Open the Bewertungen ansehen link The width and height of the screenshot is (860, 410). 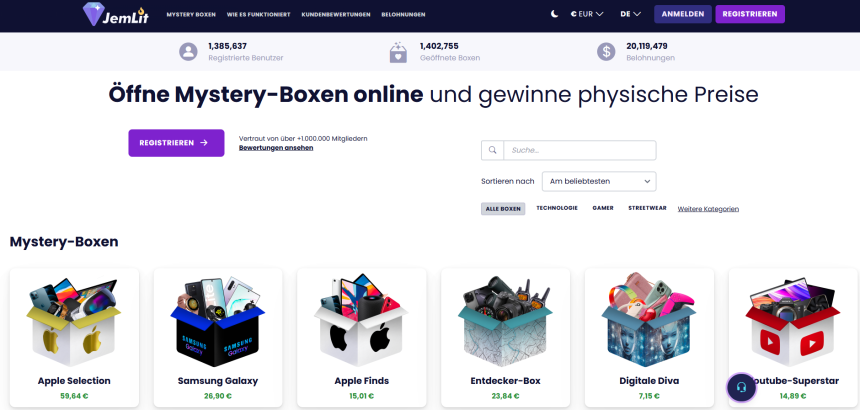[x=276, y=148]
